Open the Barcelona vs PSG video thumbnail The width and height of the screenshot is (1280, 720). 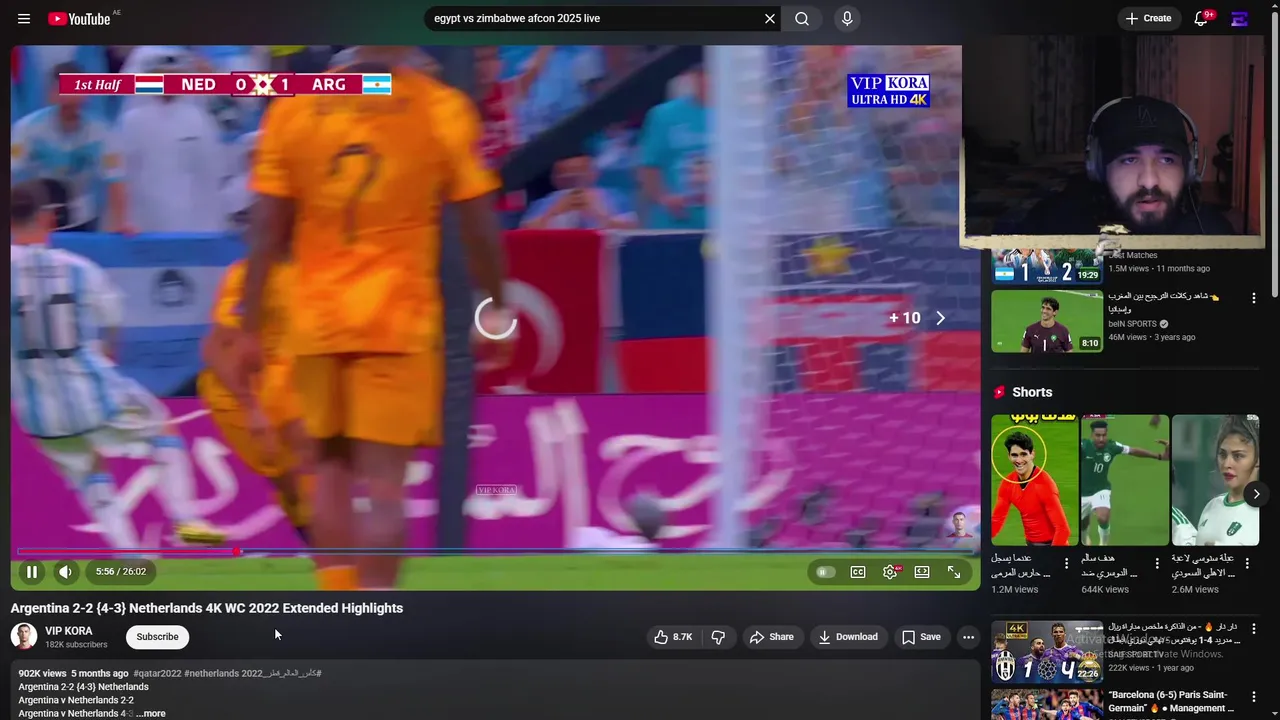tap(1047, 704)
